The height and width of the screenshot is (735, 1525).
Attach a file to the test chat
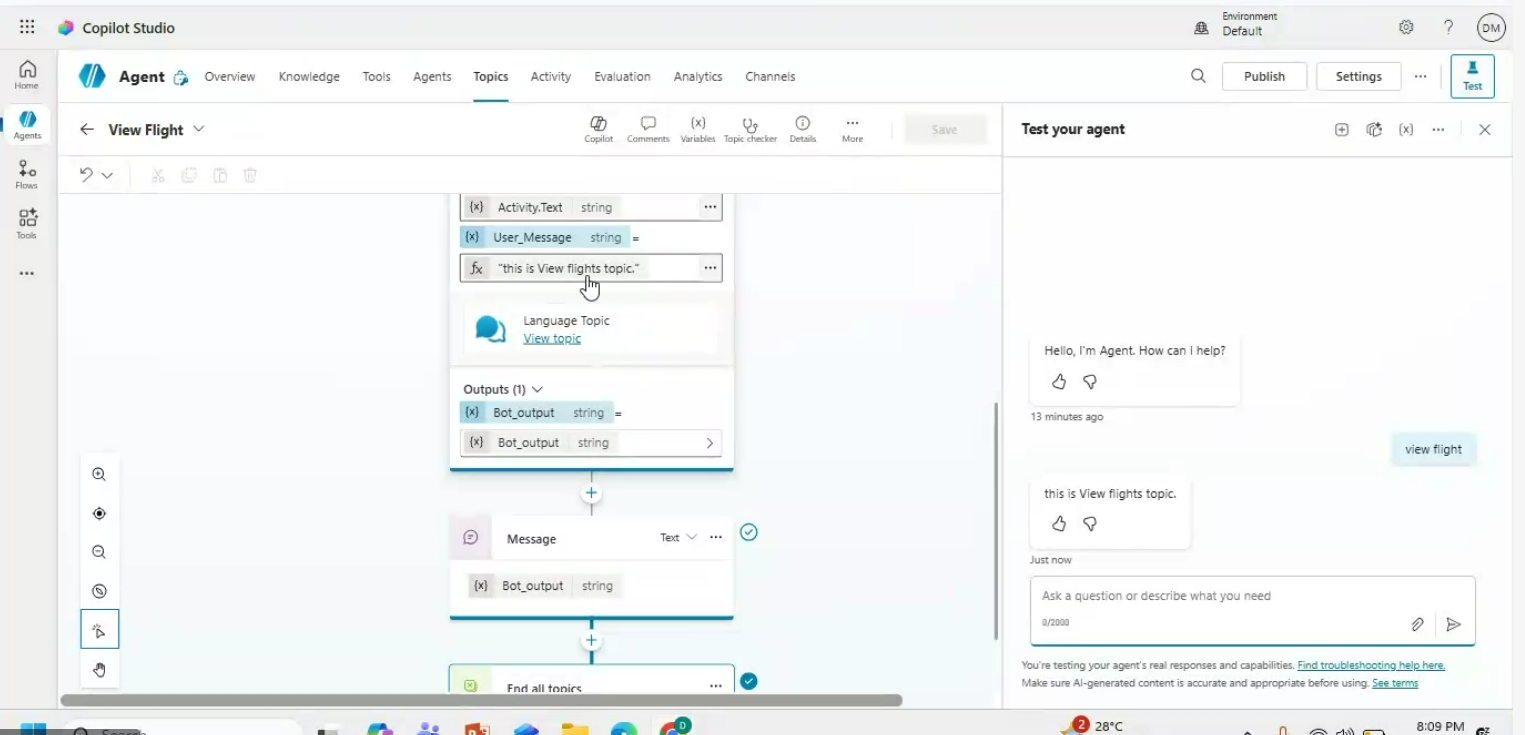click(x=1417, y=624)
